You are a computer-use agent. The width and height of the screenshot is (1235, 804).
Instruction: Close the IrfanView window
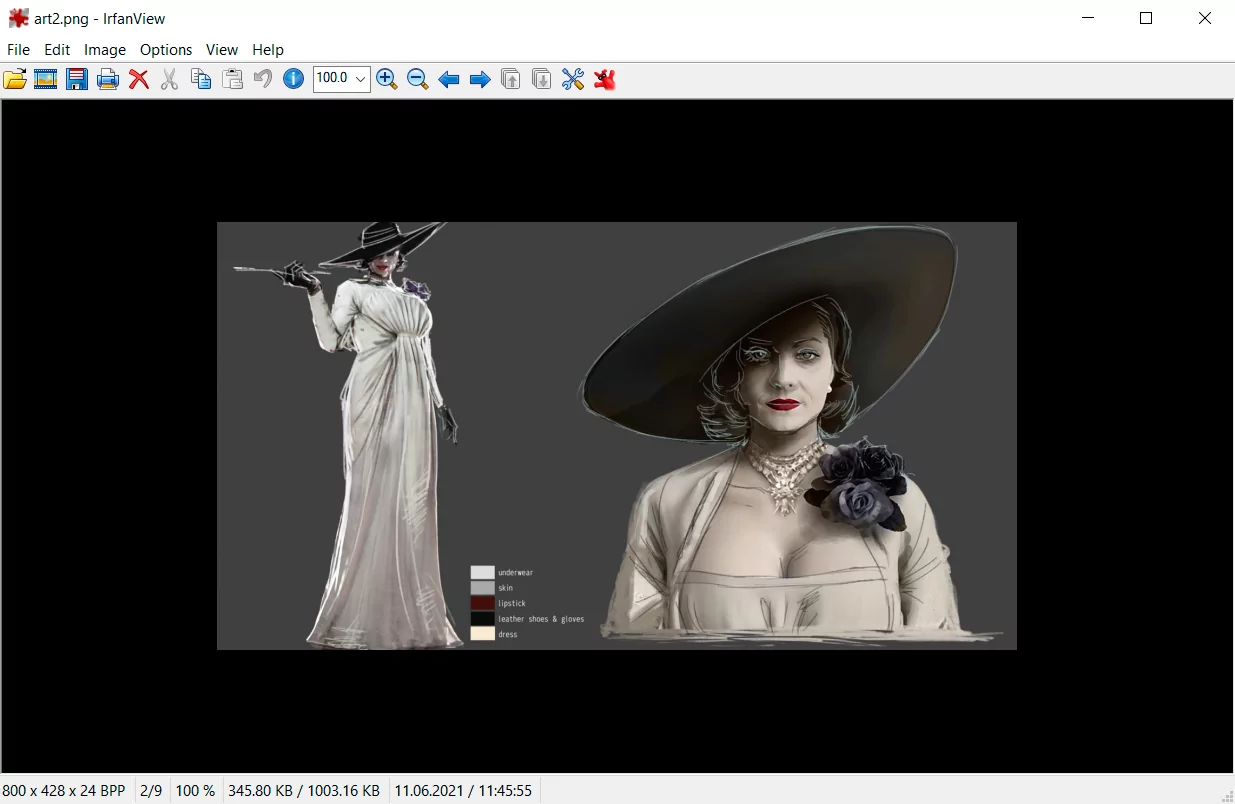1205,18
